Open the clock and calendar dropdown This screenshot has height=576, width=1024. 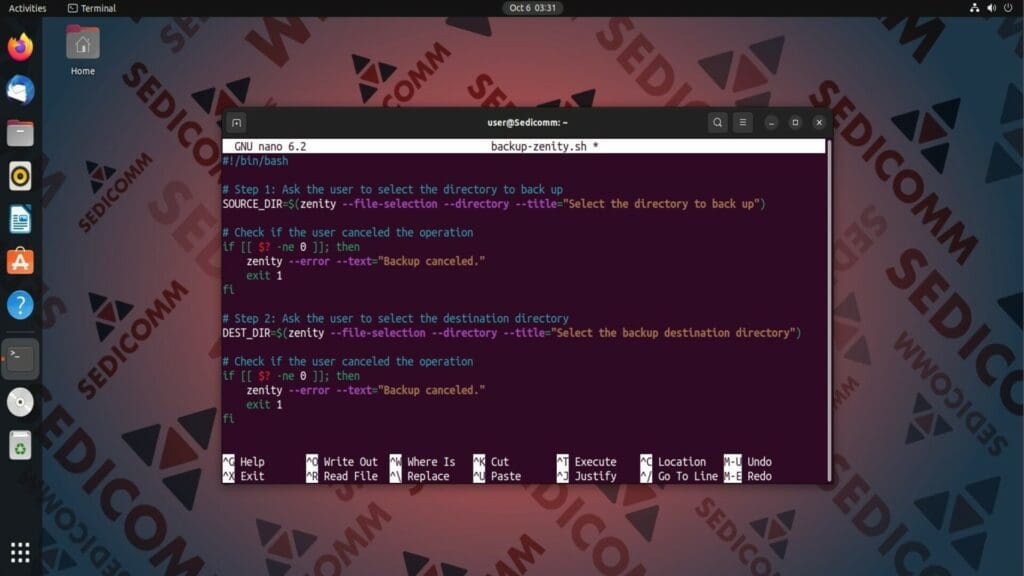535,8
